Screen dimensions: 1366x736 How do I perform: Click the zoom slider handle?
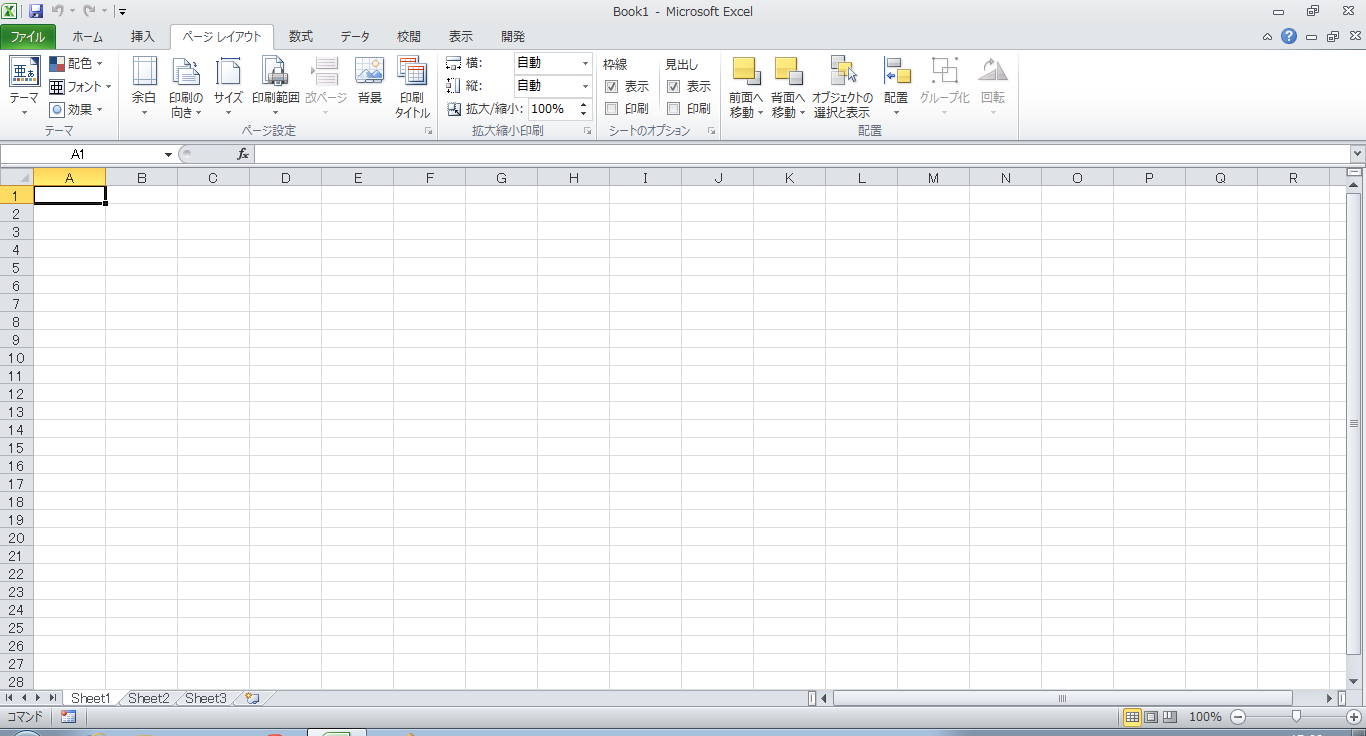1296,716
